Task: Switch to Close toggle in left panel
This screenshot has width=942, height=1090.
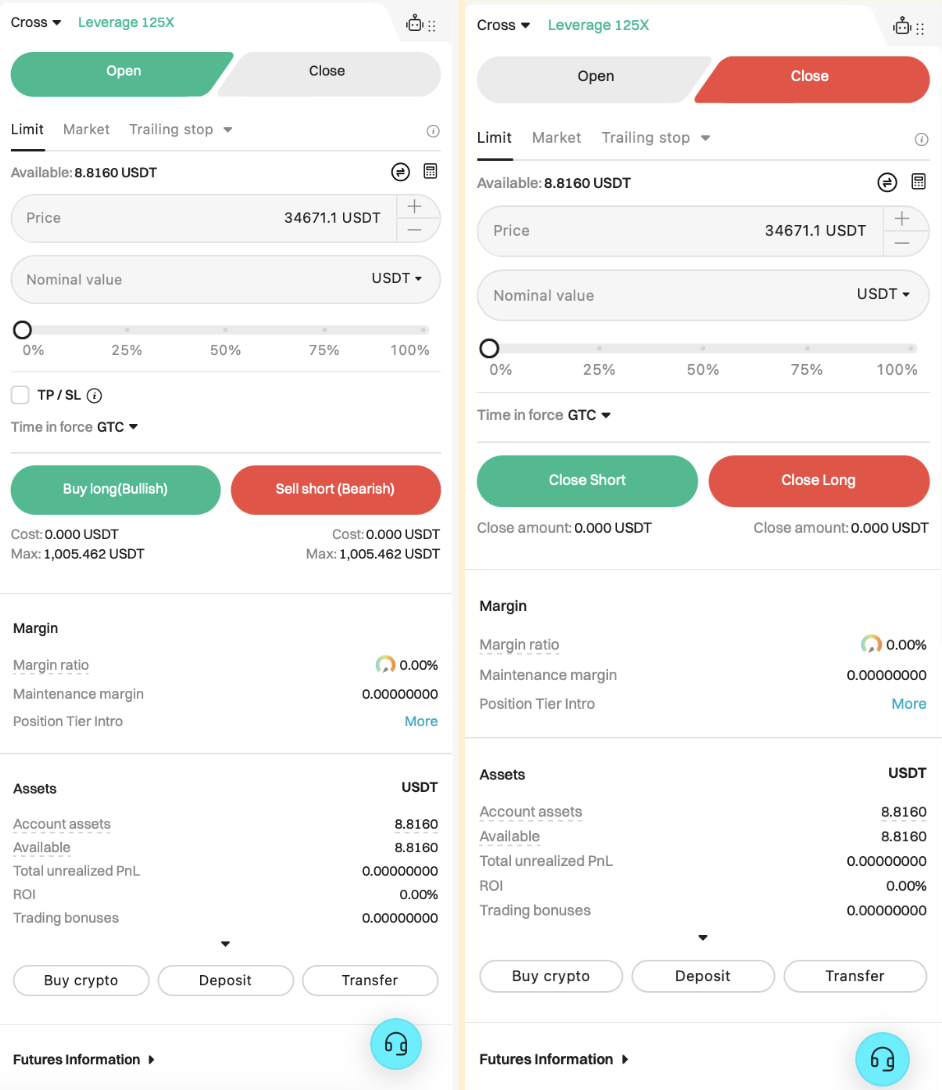Action: 327,71
